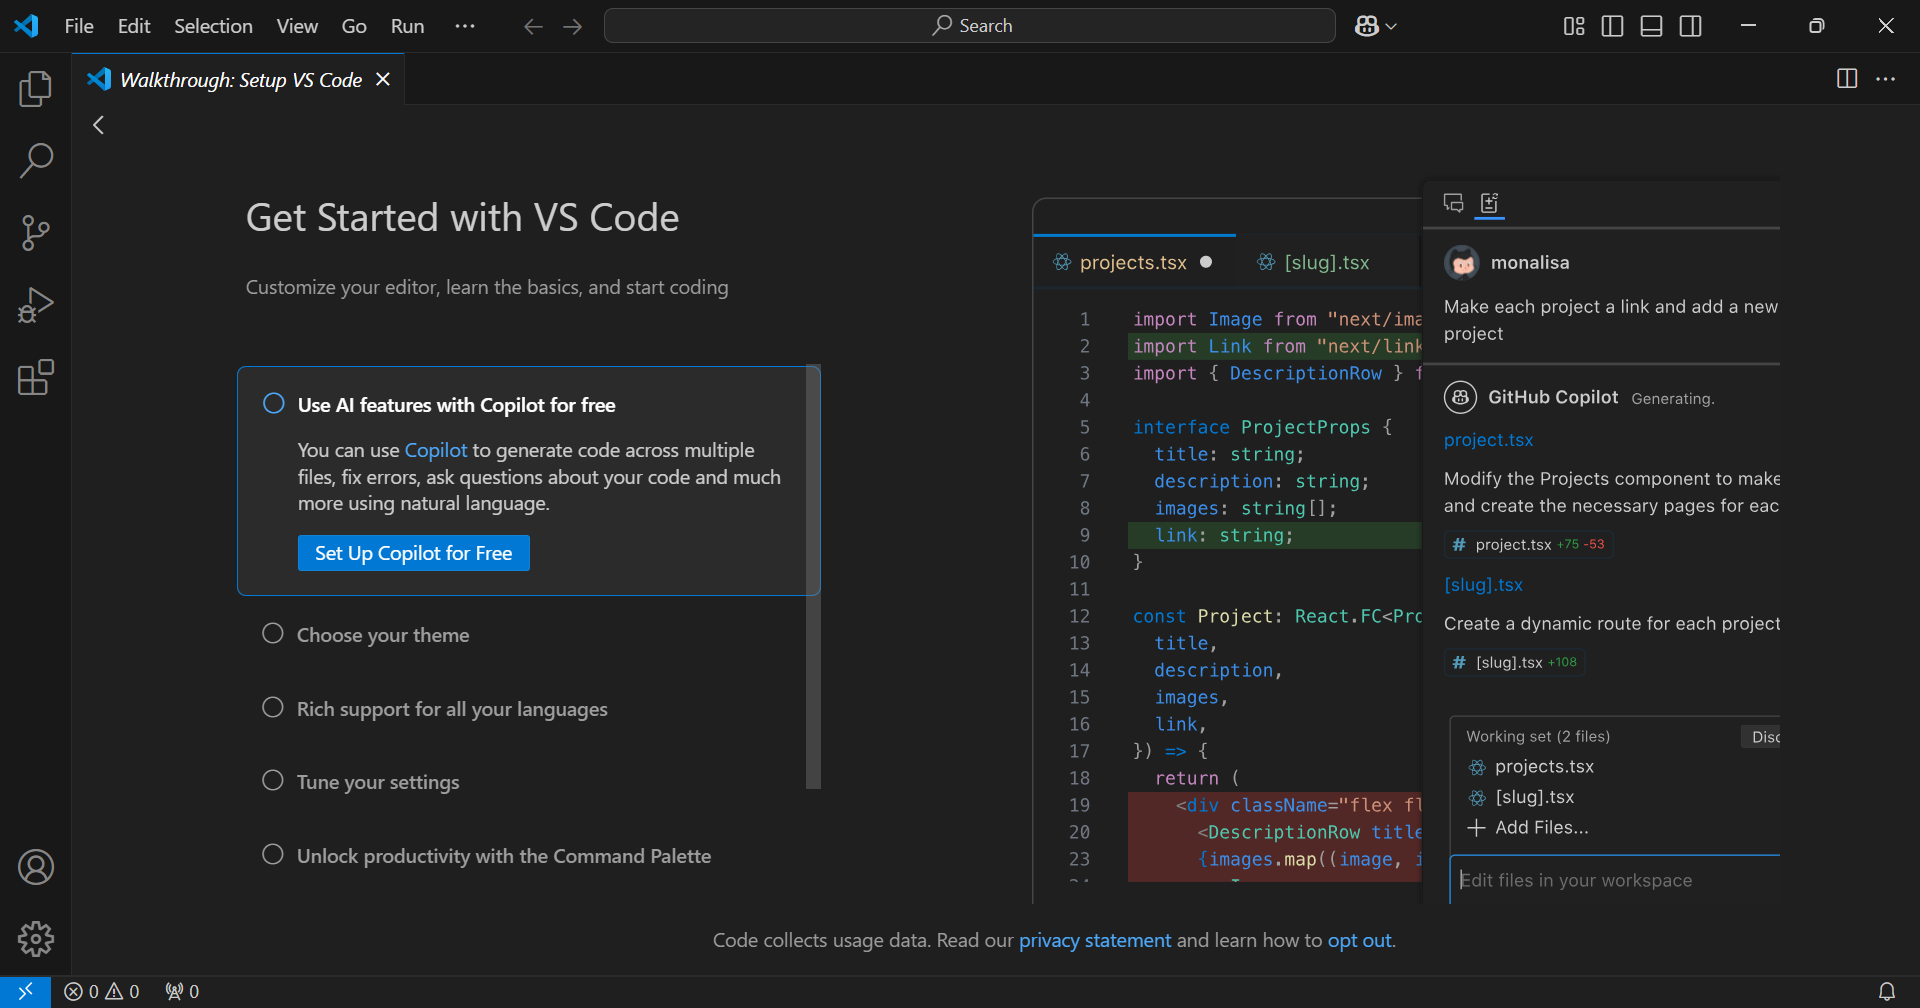Open the Manage gear icon
This screenshot has height=1008, width=1920.
click(36, 939)
